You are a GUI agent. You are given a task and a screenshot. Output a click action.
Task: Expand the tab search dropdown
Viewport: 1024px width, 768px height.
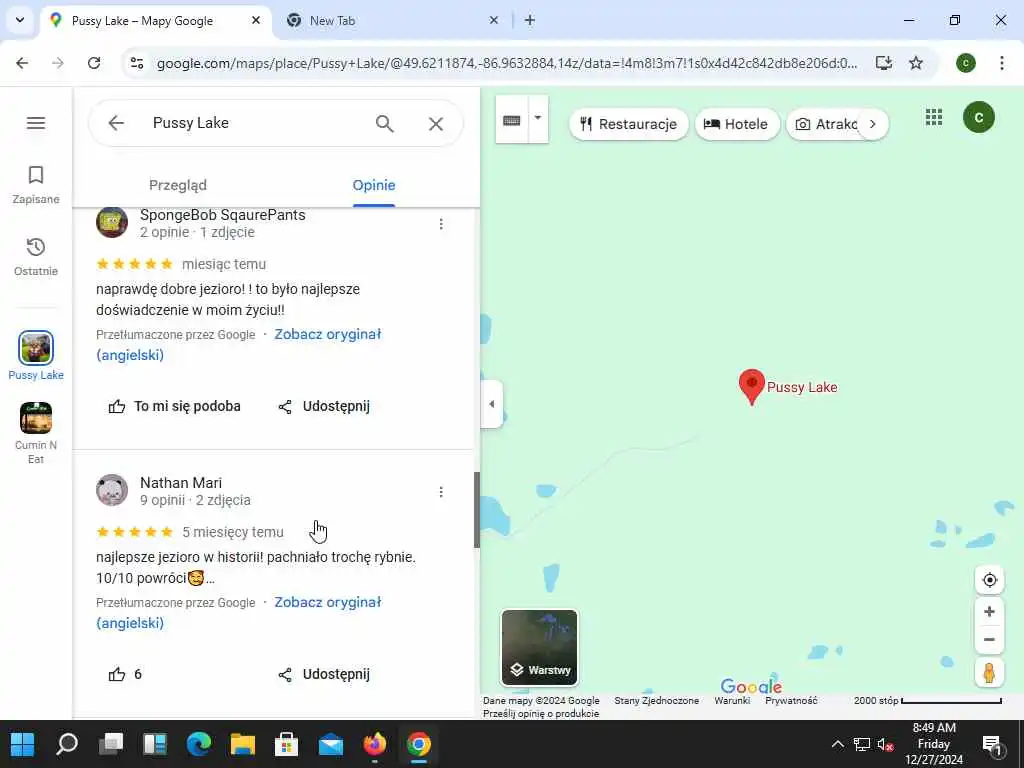pyautogui.click(x=20, y=20)
